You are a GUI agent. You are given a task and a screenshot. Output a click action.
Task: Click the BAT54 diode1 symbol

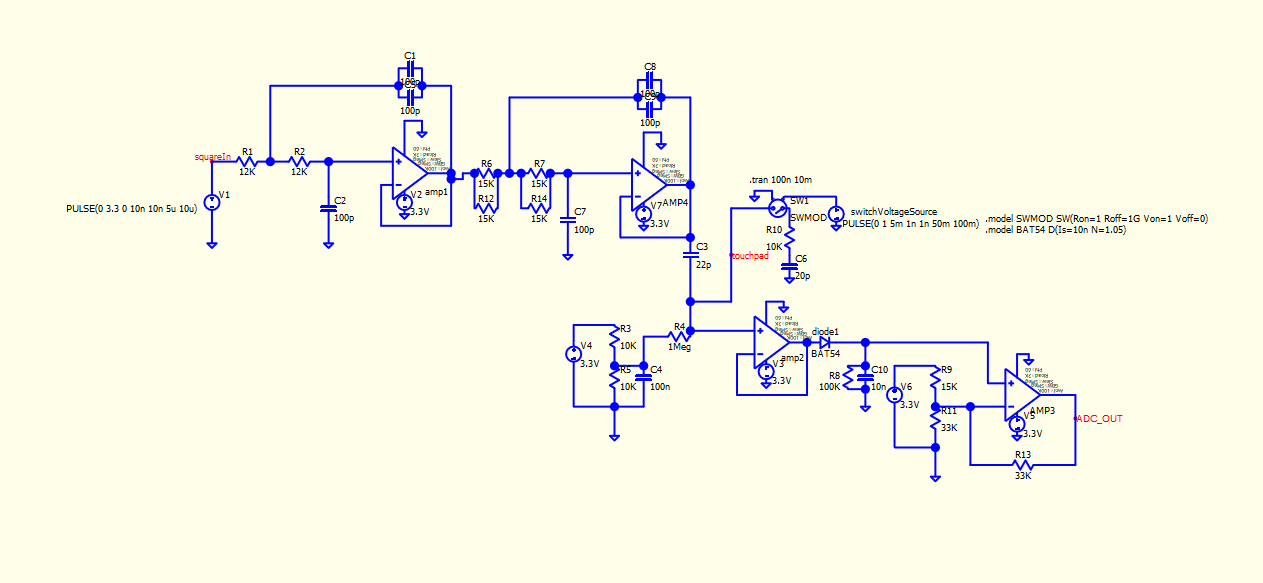coord(825,341)
